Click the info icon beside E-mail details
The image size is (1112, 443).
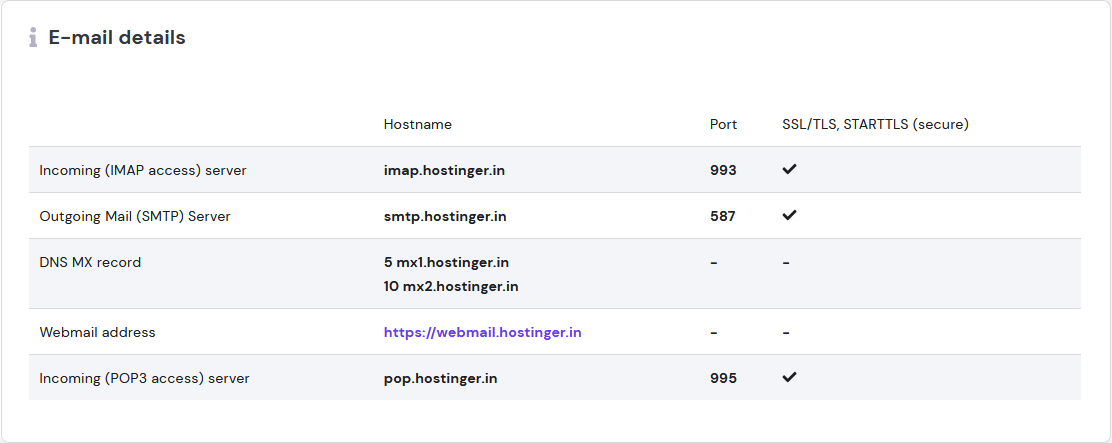33,38
